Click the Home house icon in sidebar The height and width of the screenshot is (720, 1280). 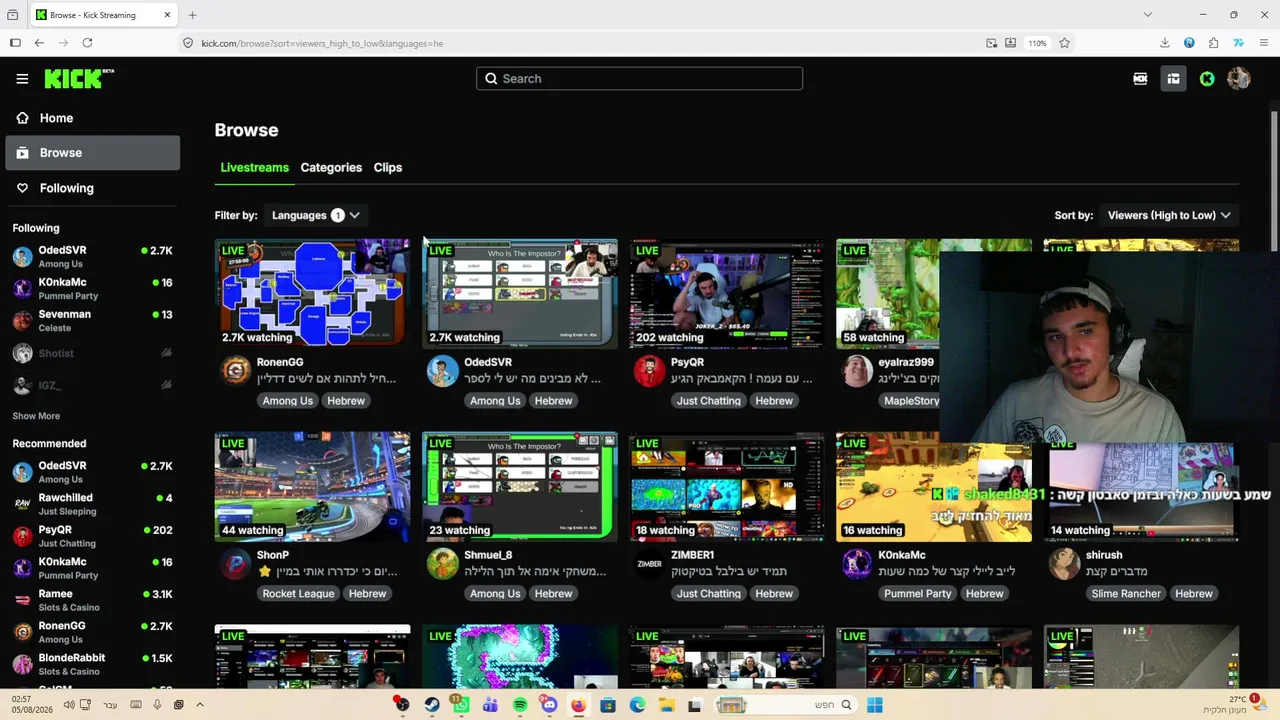coord(22,118)
